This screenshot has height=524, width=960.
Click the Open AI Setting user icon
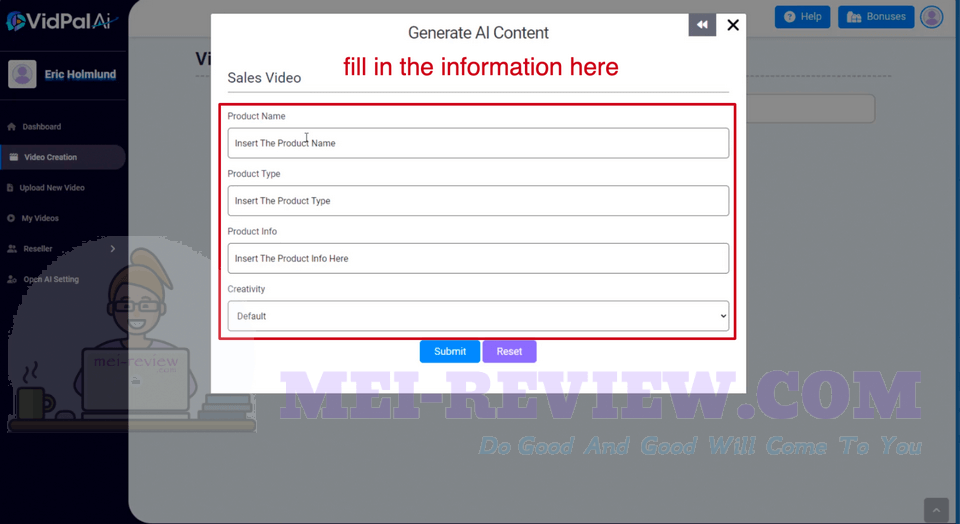point(12,279)
